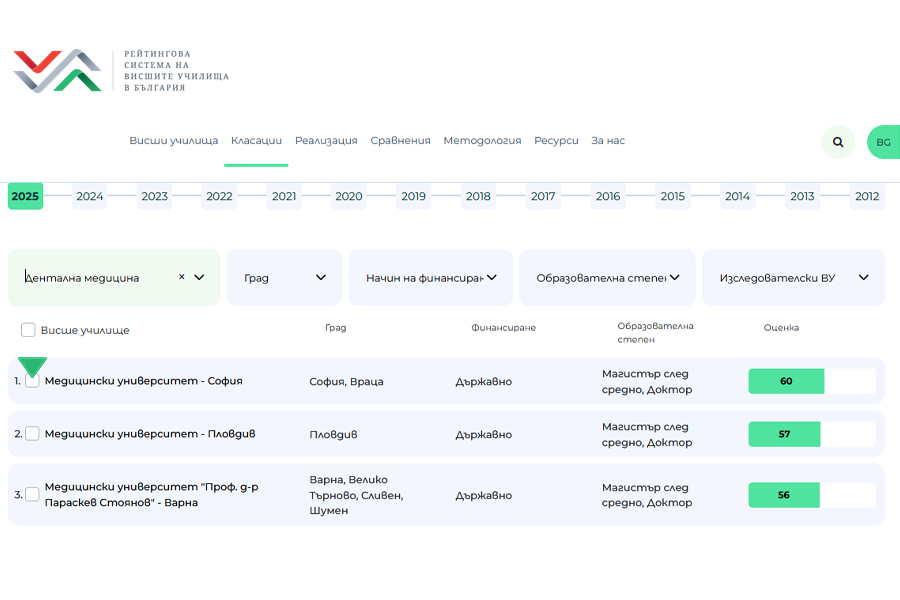
Task: Check the box for Медицински университет - София
Action: 33,381
